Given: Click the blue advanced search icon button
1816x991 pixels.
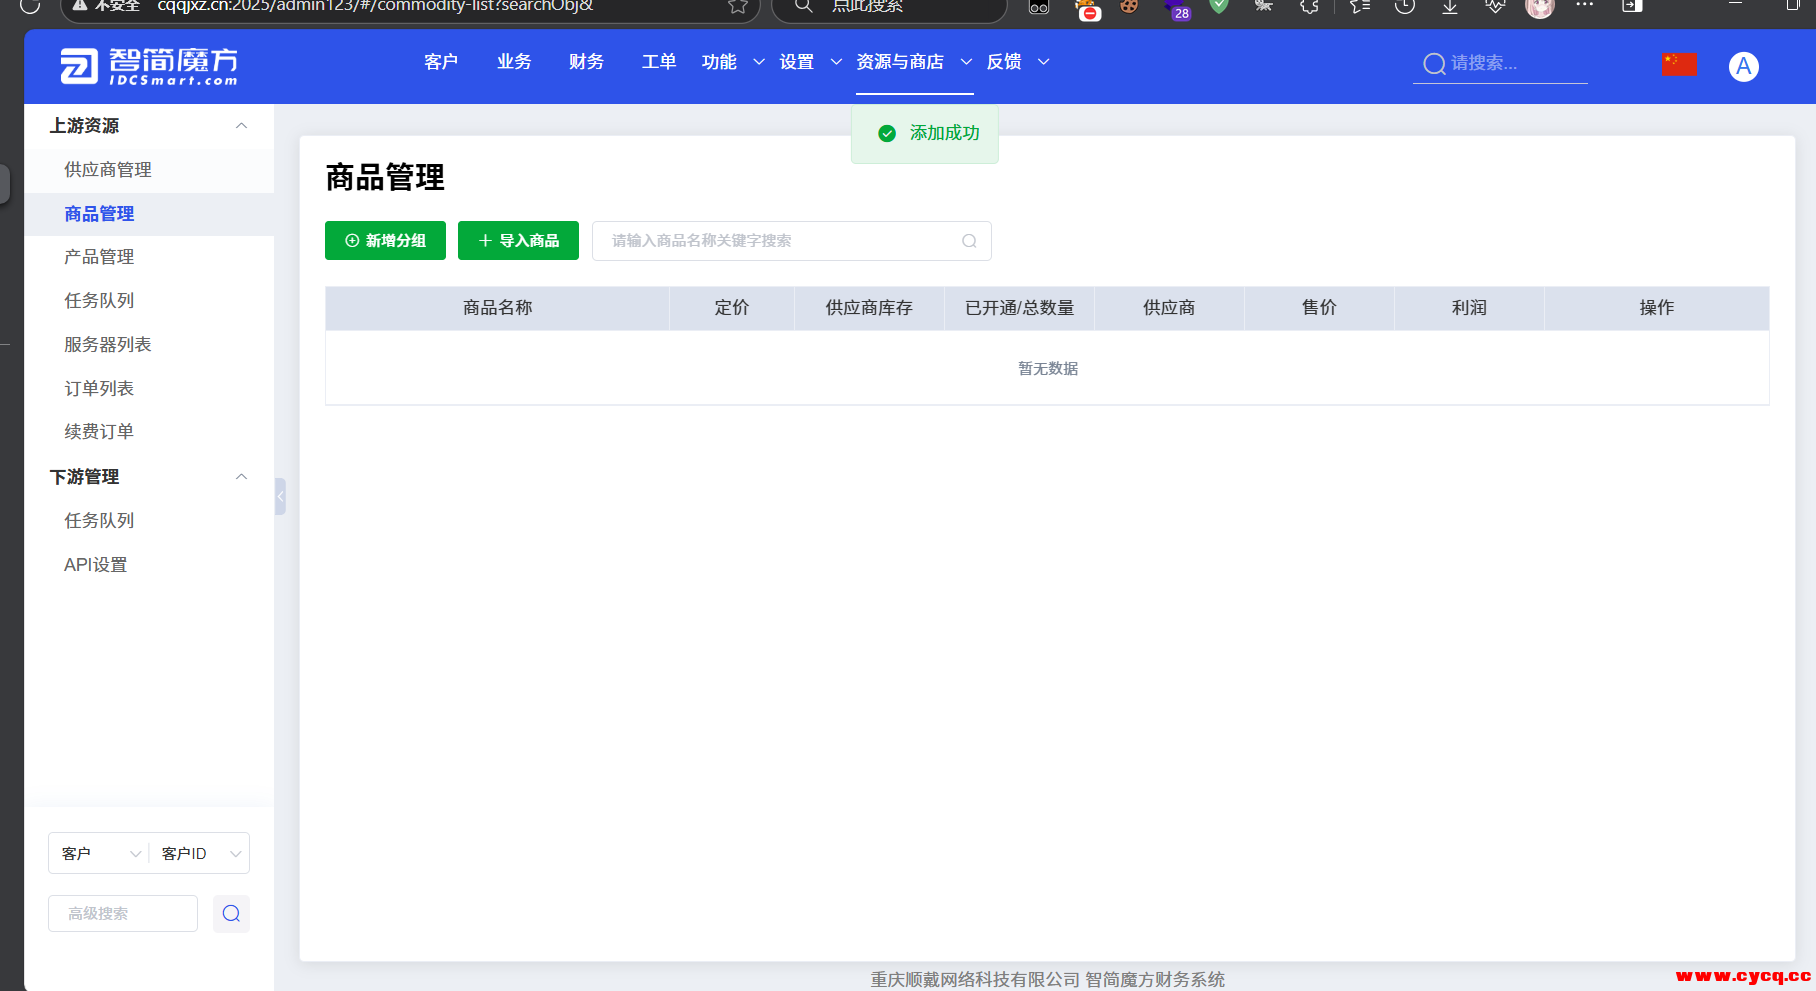Looking at the screenshot, I should point(231,913).
